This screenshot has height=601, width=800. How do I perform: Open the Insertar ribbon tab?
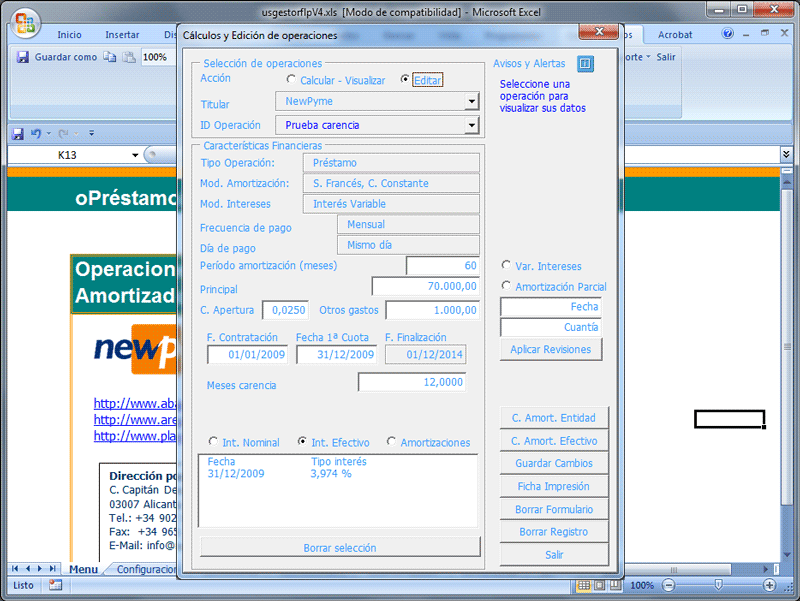[x=122, y=35]
